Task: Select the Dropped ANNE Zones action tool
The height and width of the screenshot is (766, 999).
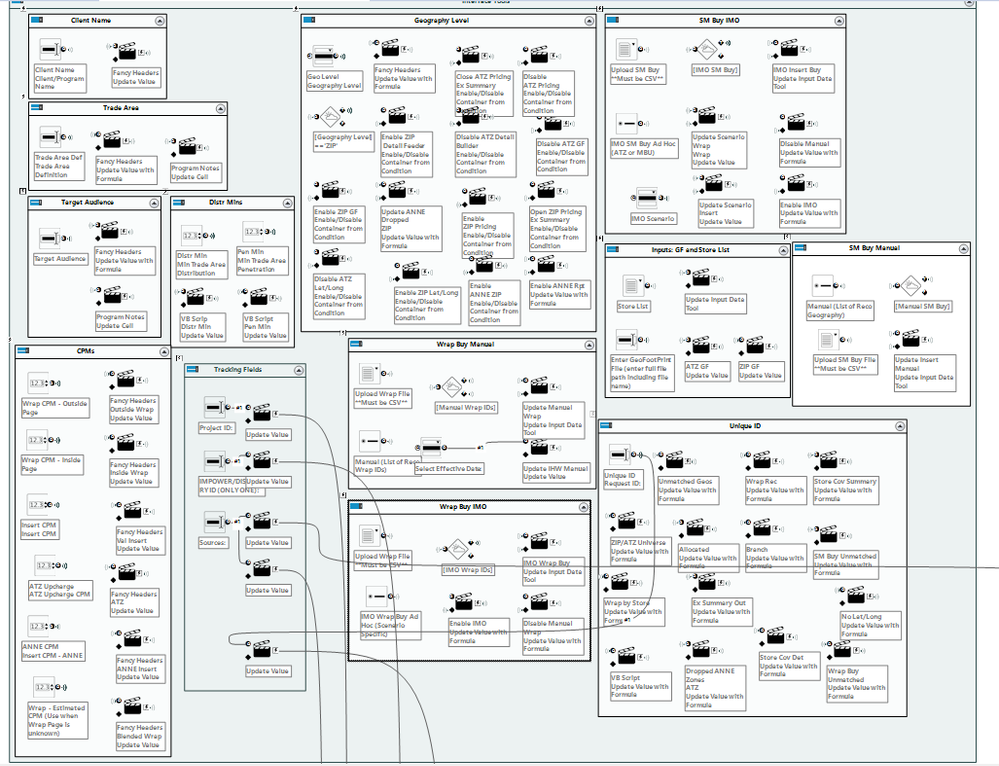Action: pyautogui.click(x=701, y=649)
